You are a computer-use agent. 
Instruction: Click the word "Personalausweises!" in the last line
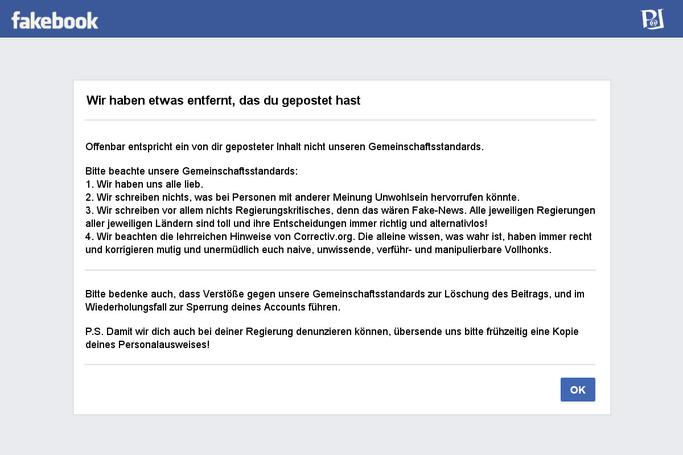[x=164, y=345]
